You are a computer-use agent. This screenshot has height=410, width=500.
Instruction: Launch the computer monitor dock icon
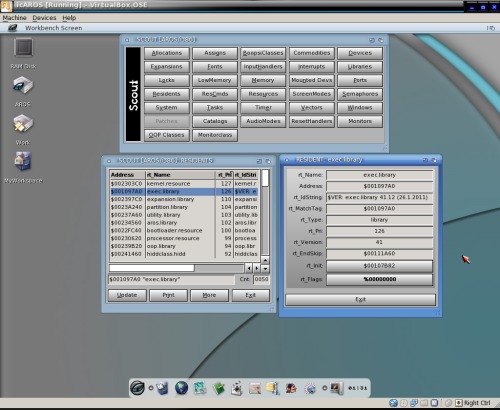tap(336, 388)
